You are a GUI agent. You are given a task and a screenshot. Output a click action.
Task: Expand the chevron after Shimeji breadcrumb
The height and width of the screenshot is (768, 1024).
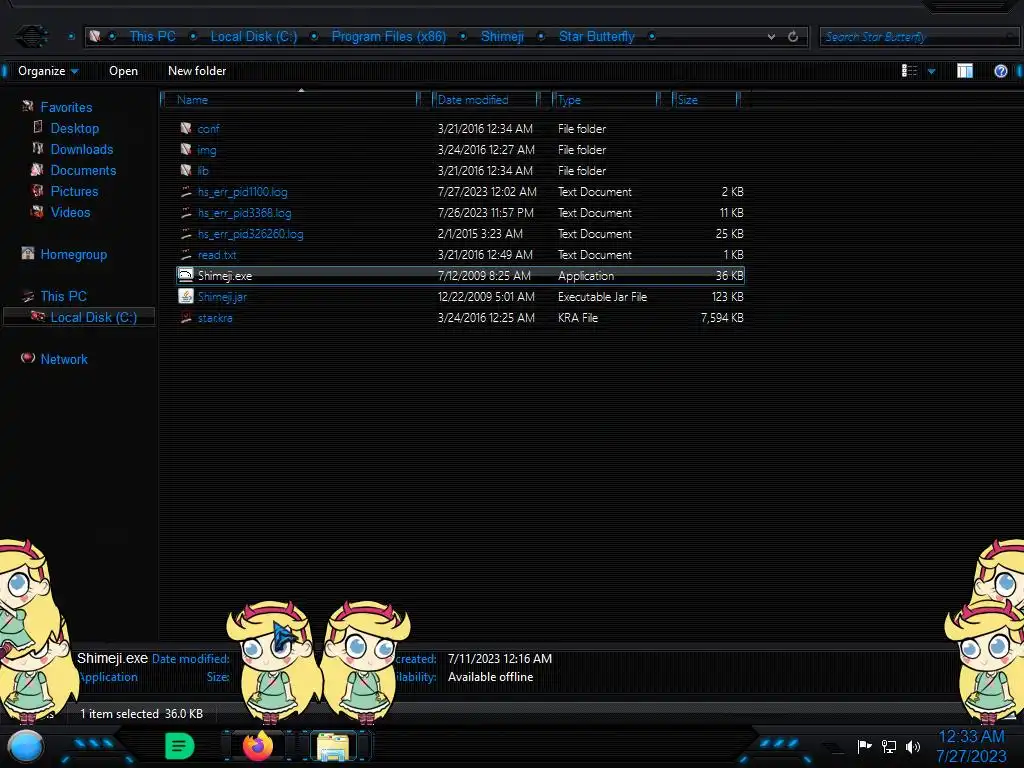coord(541,37)
